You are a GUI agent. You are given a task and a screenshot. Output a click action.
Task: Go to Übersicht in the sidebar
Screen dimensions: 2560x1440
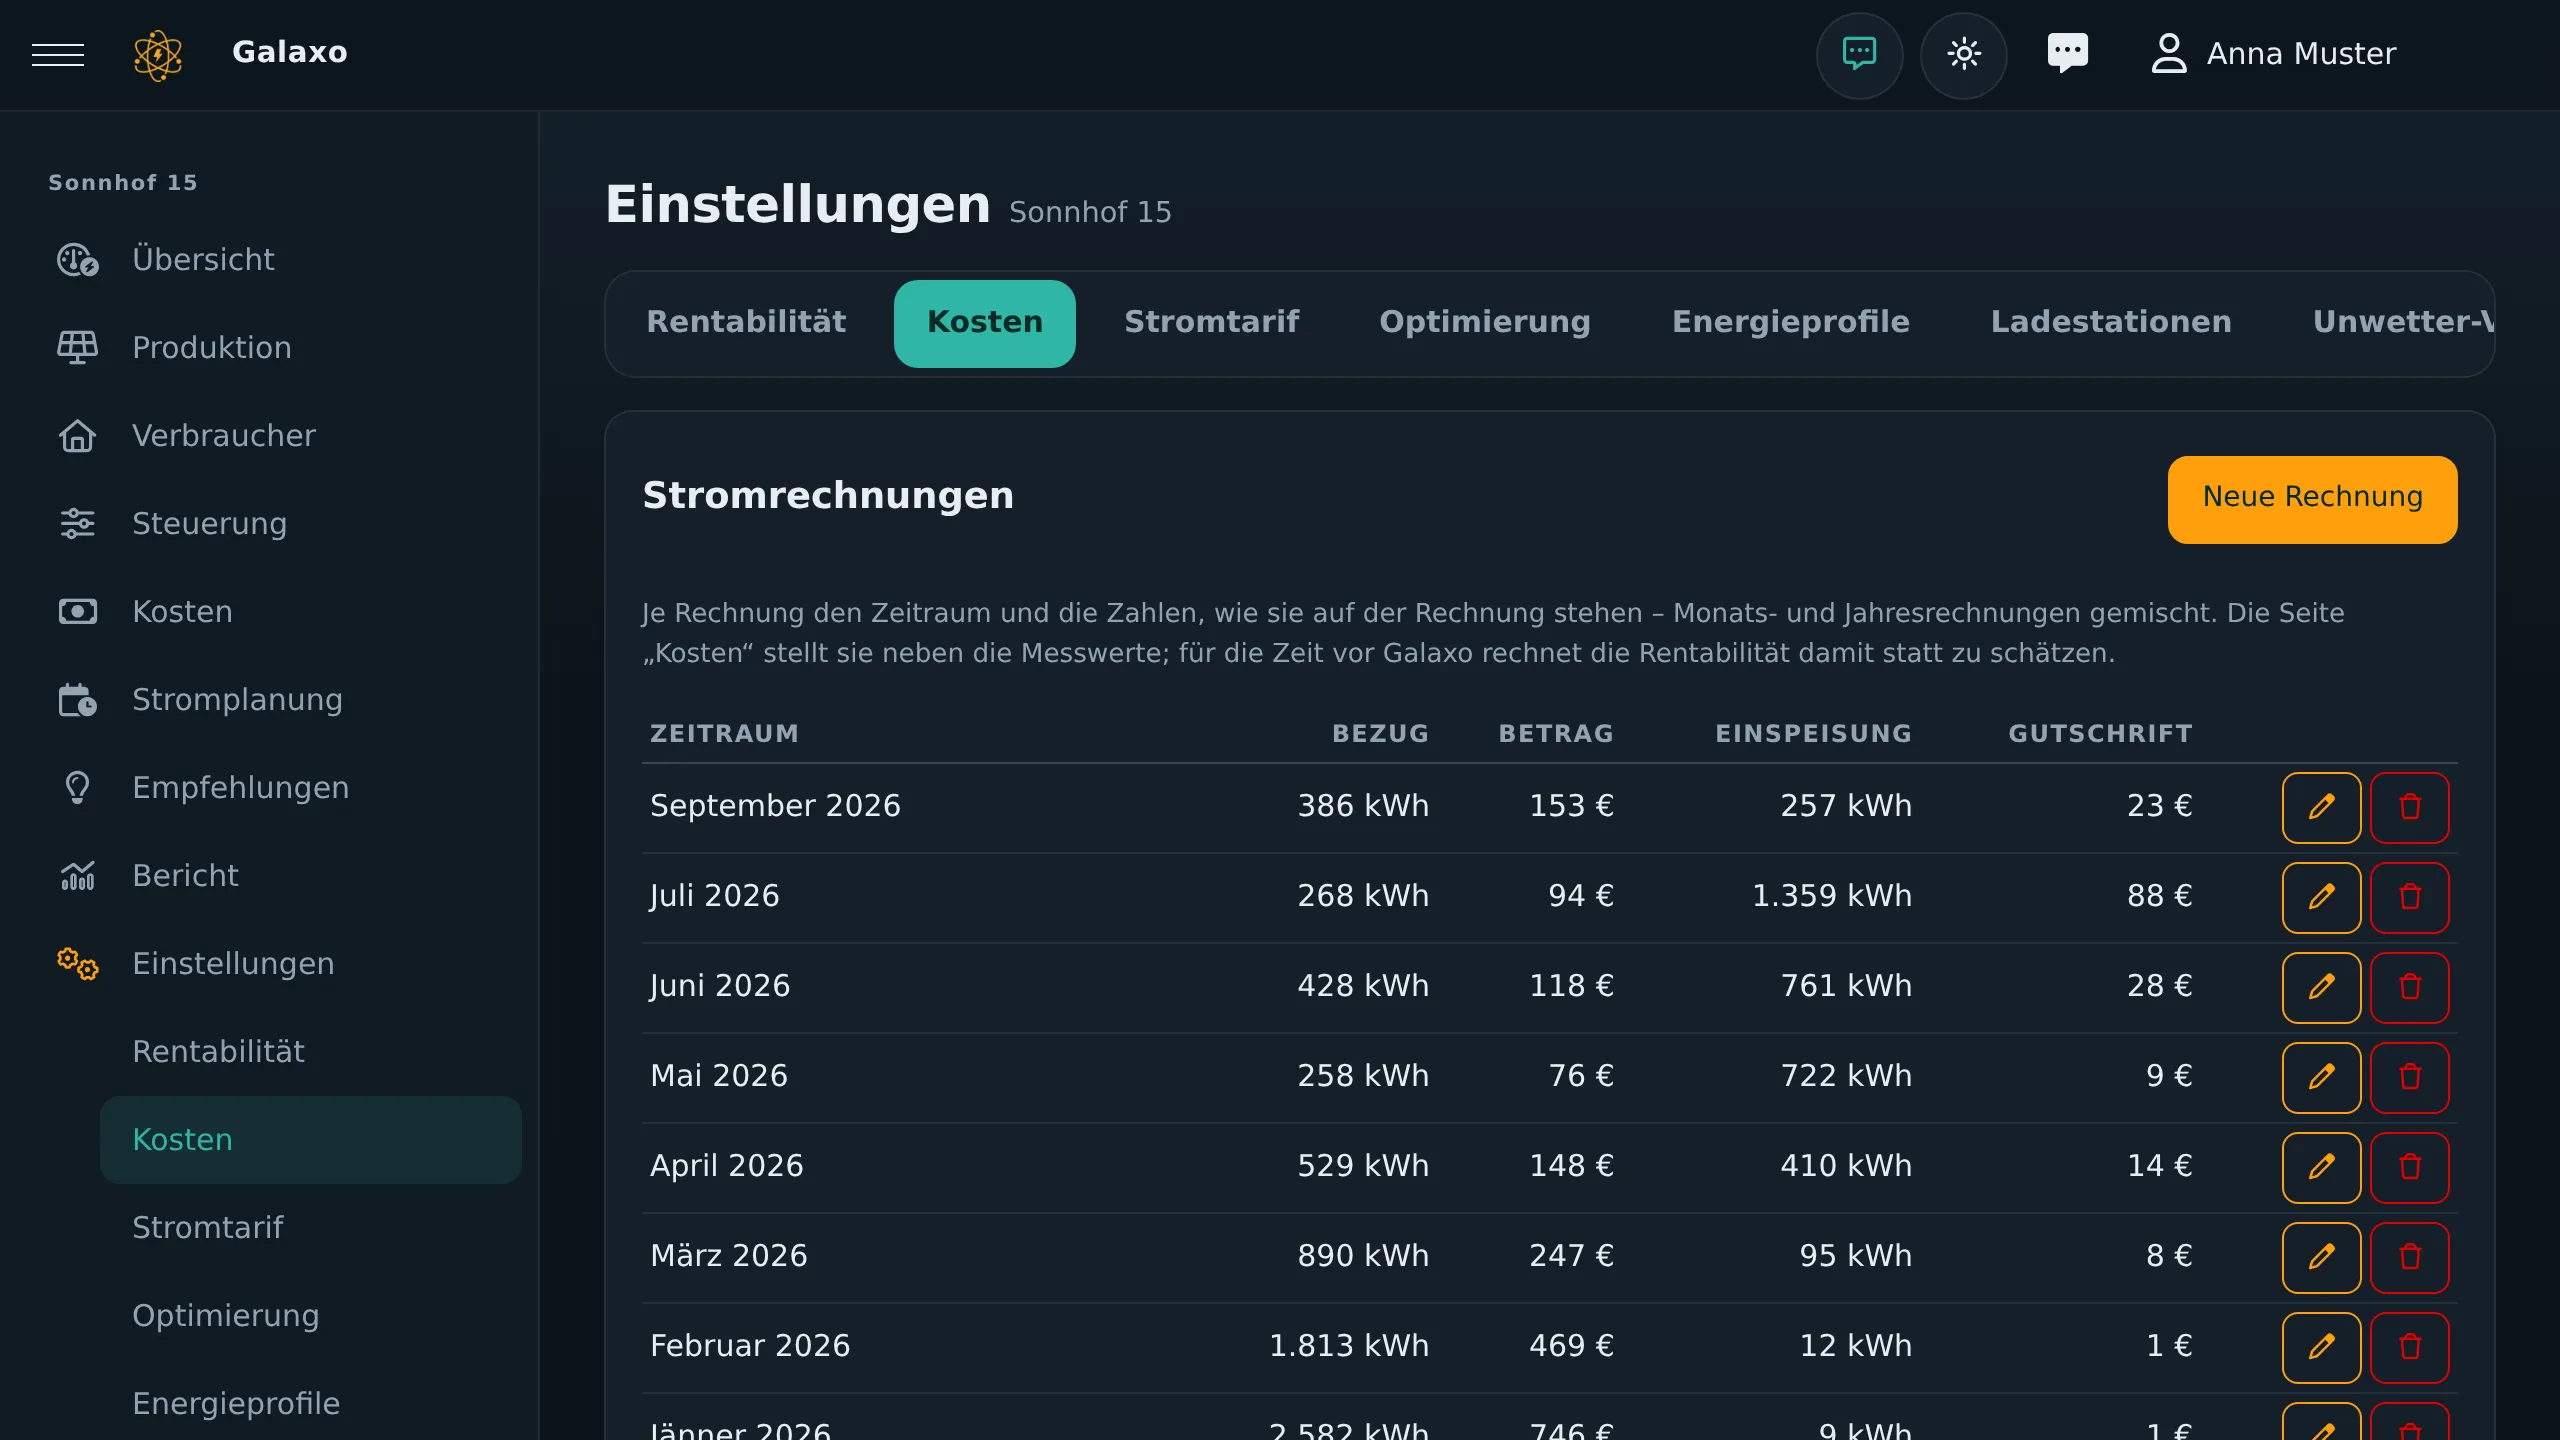click(x=269, y=259)
